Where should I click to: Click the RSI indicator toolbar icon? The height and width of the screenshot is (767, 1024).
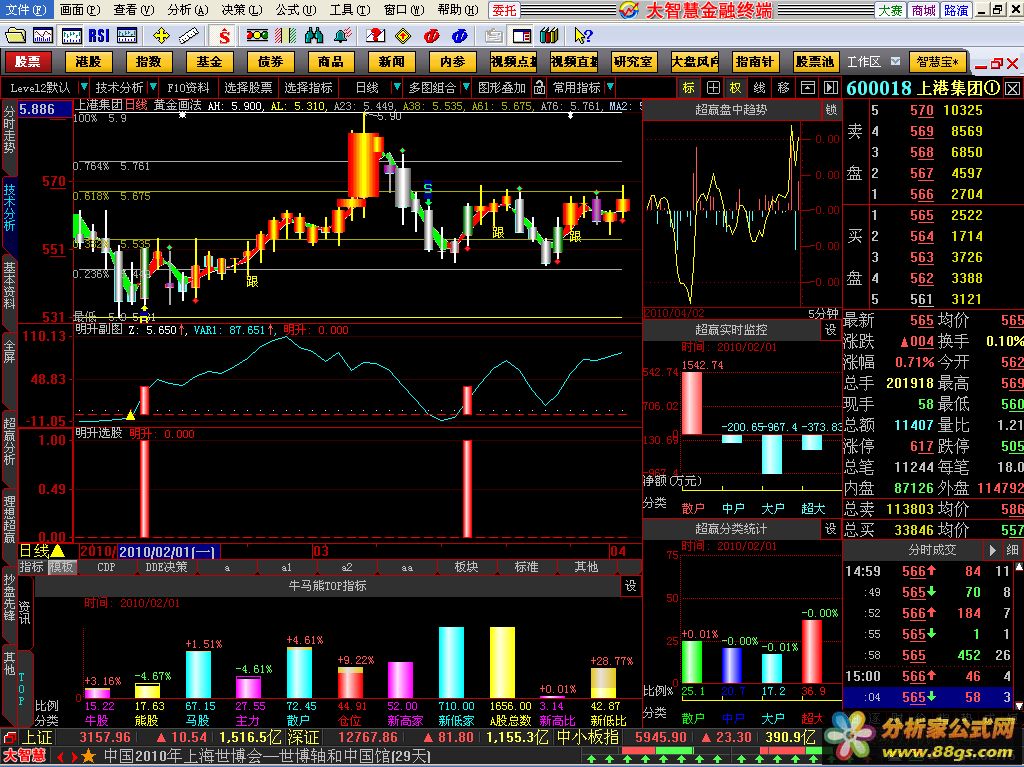click(x=99, y=35)
